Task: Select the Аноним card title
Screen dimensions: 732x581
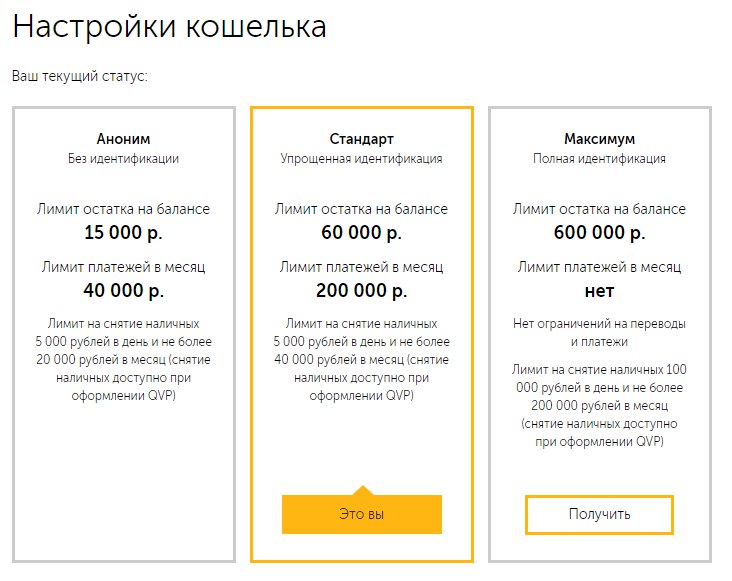Action: click(x=124, y=139)
